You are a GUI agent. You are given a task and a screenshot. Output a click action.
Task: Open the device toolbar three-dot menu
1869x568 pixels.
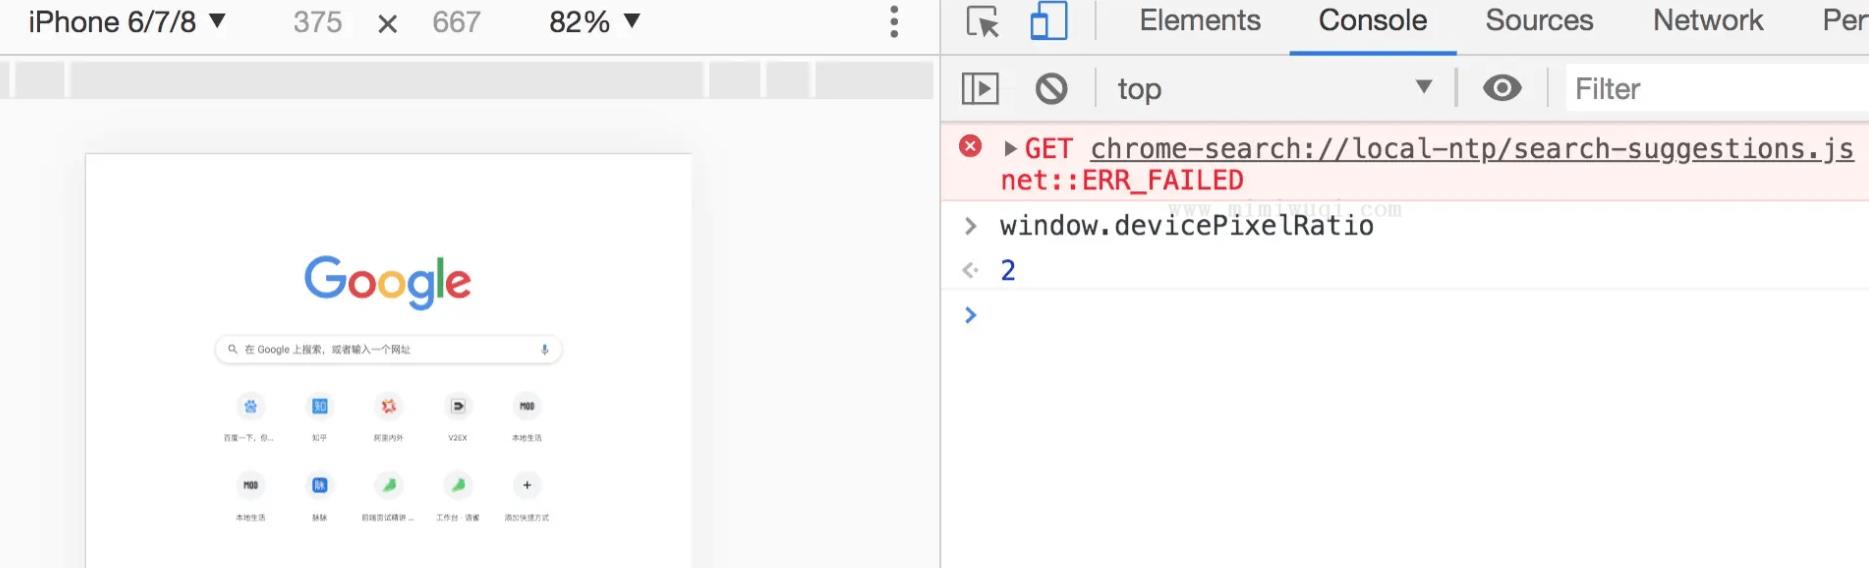pos(894,22)
